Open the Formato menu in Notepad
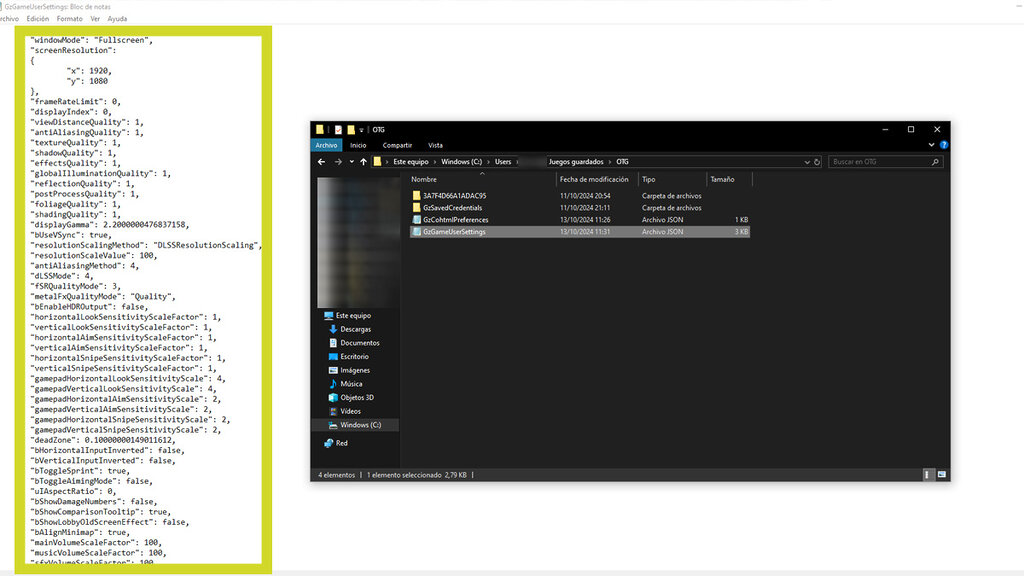This screenshot has width=1024, height=576. (x=70, y=19)
